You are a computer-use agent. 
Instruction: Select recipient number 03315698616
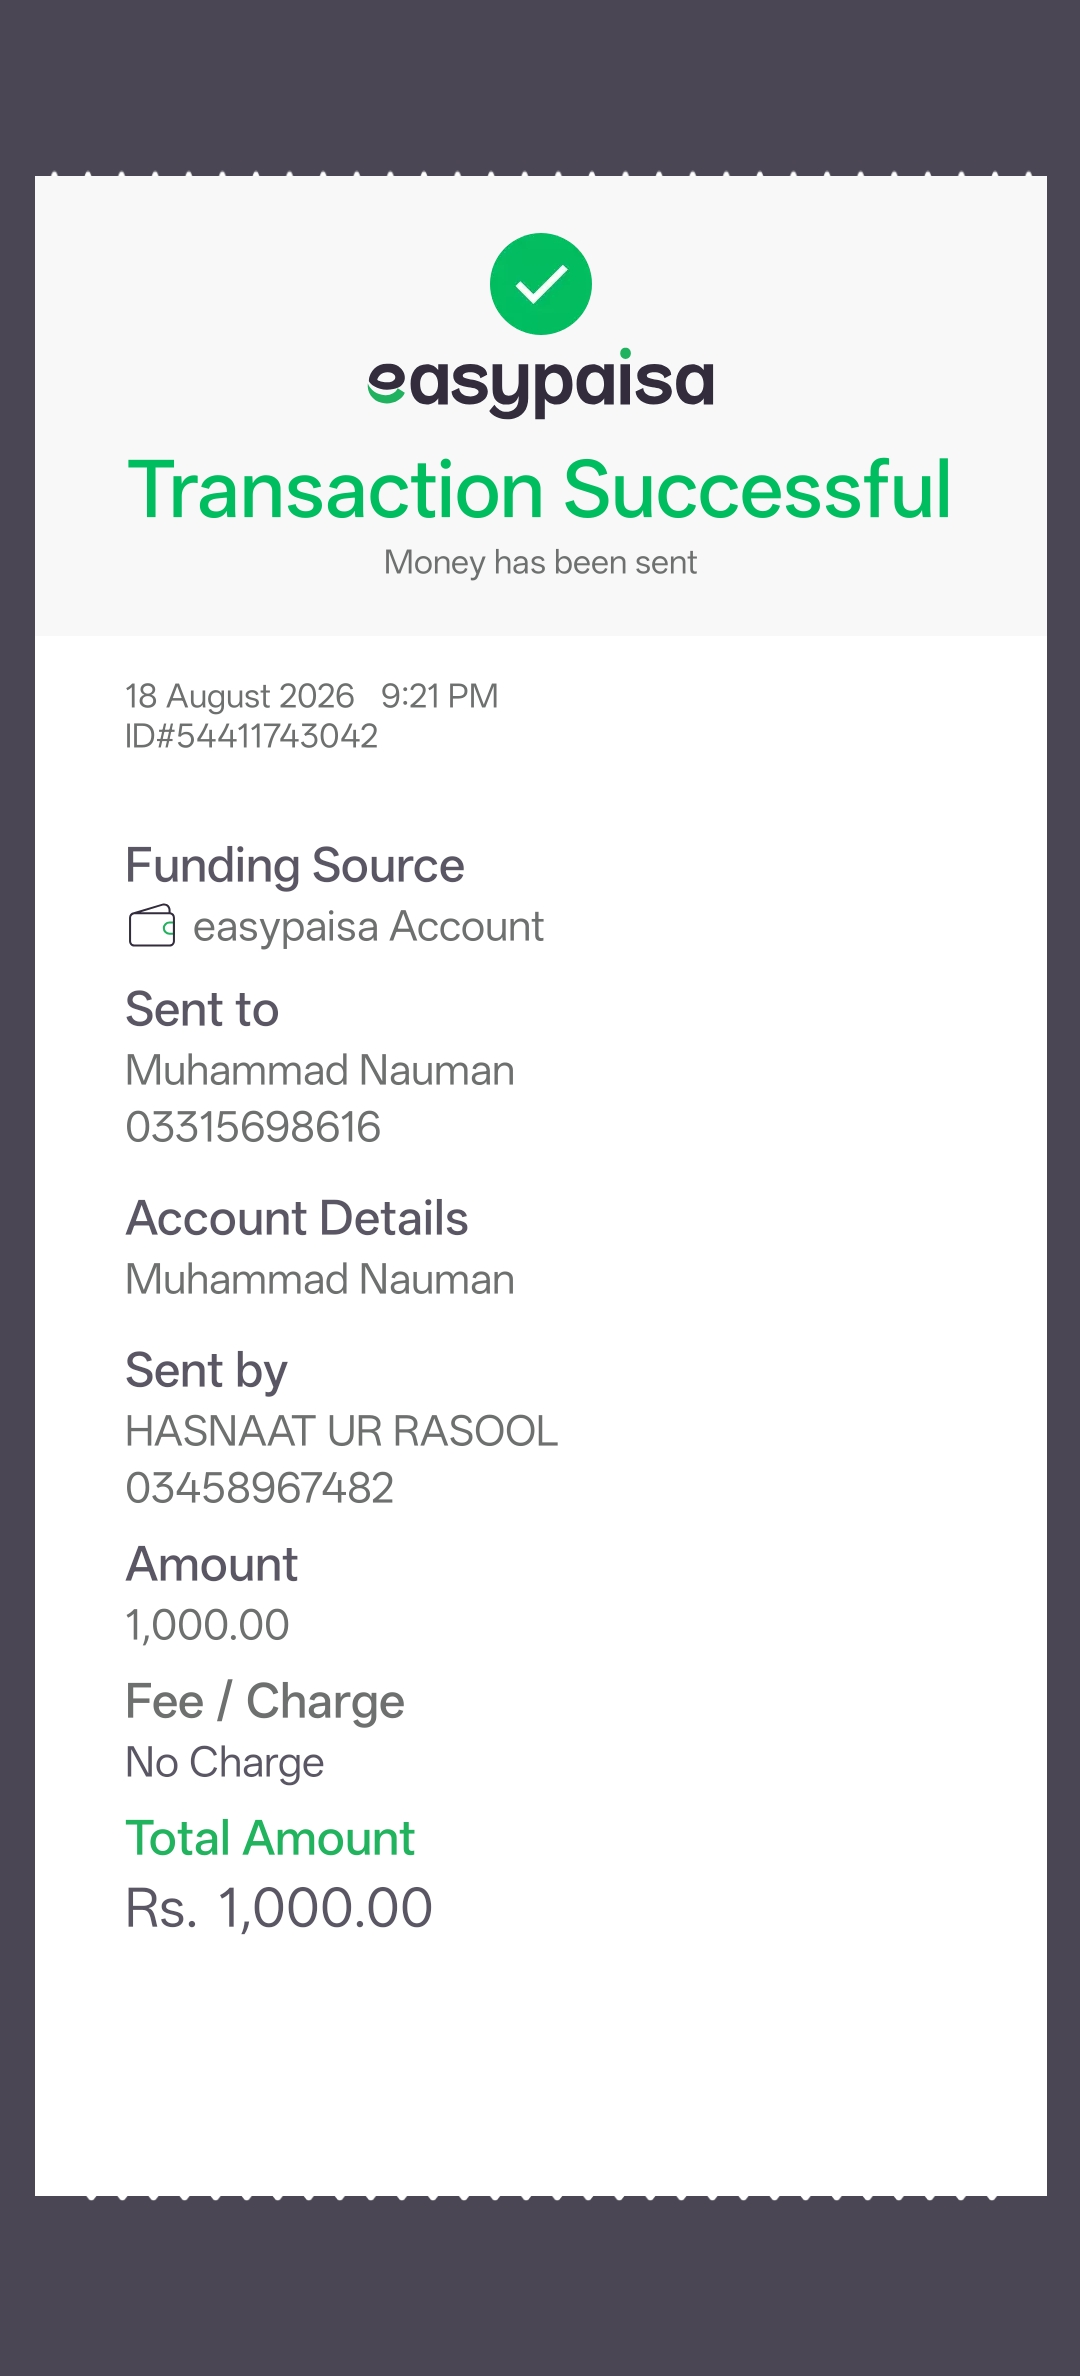(253, 1127)
